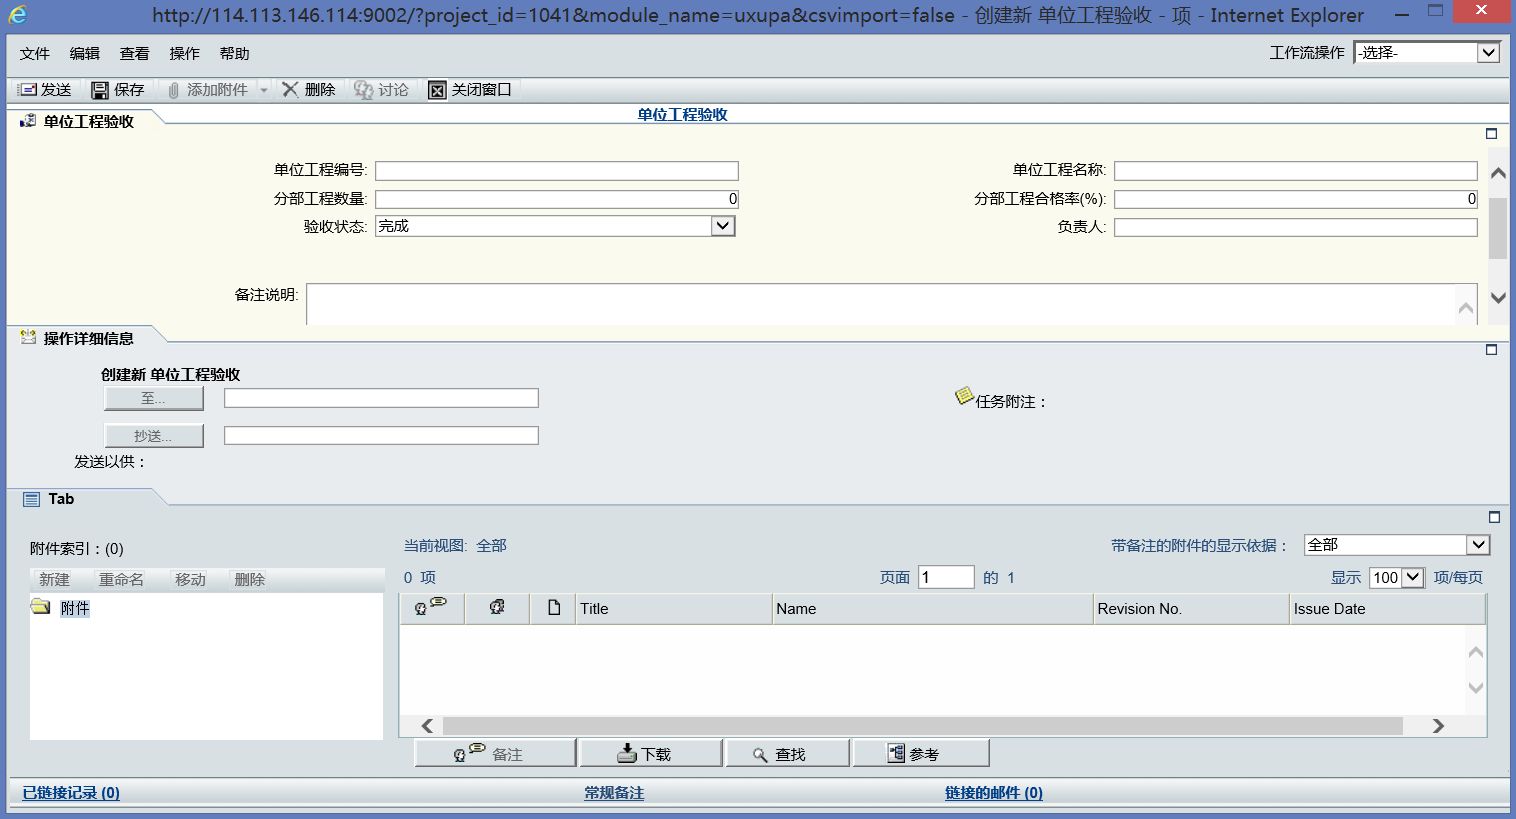Viewport: 1516px width, 819px height.
Task: Click the 关闭窗口 icon on toolbar
Action: (x=438, y=89)
